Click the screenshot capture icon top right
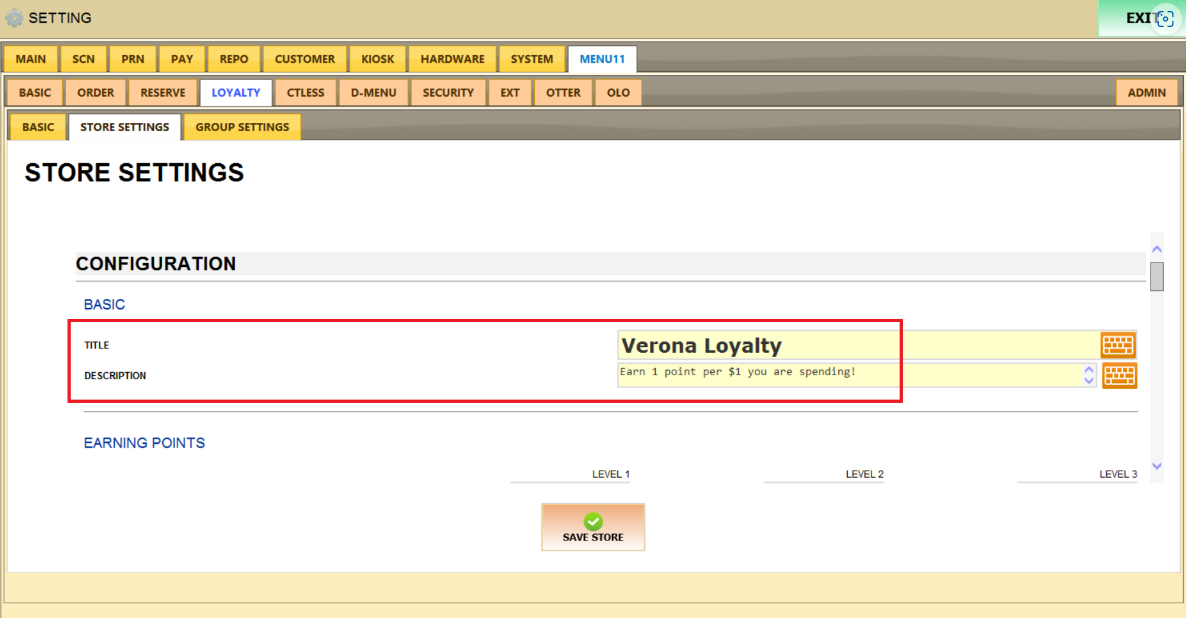 coord(1166,19)
